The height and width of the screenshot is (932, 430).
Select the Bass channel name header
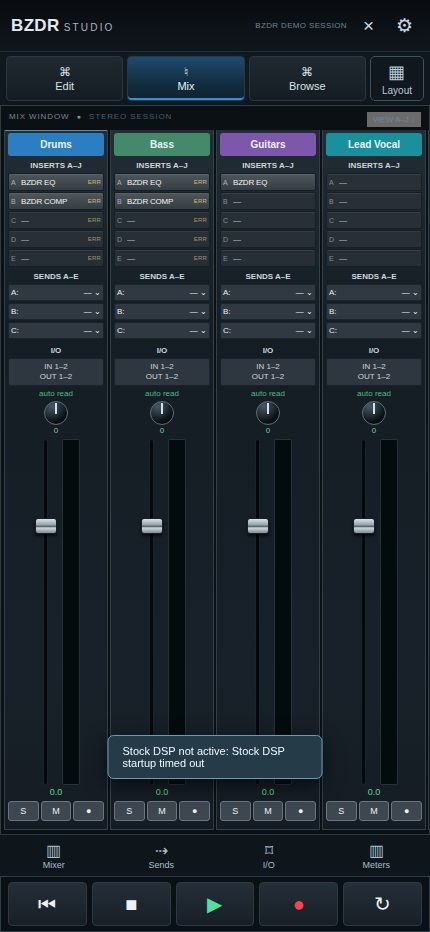click(x=162, y=144)
